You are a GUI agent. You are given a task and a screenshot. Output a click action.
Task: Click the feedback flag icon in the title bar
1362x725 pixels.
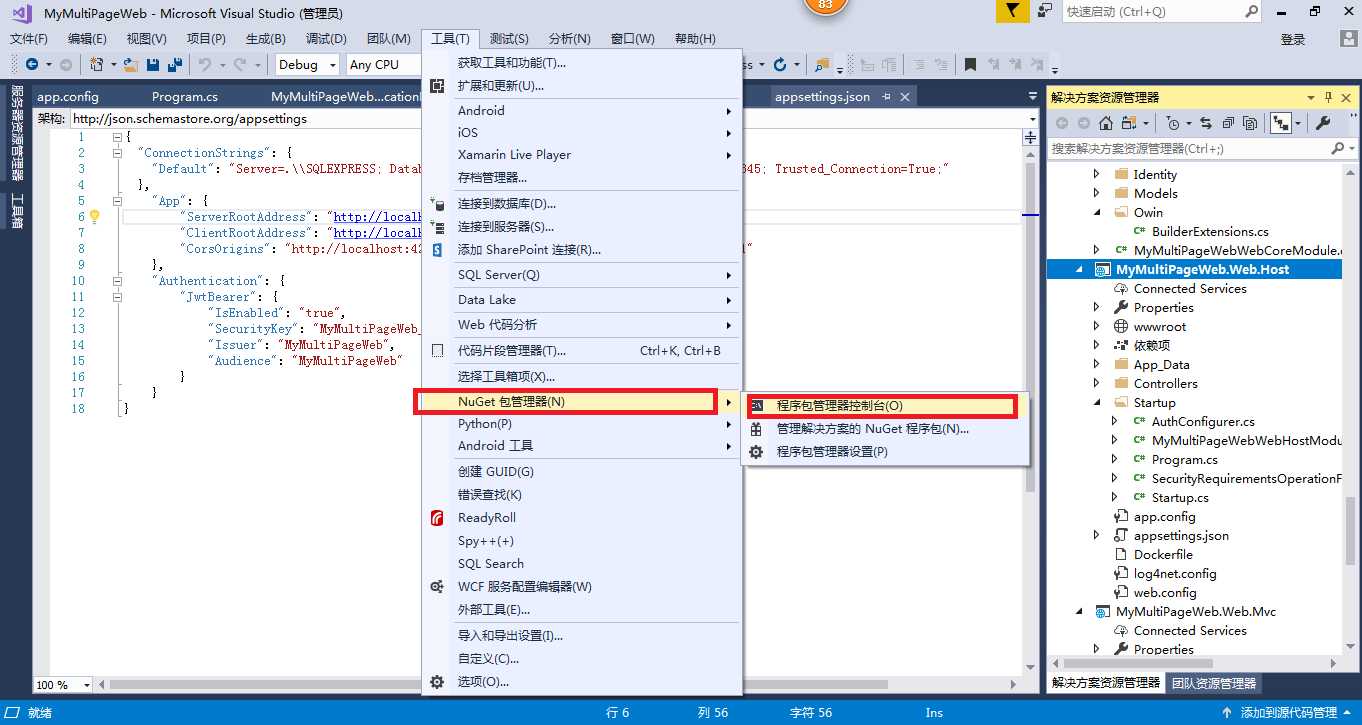(x=1013, y=11)
